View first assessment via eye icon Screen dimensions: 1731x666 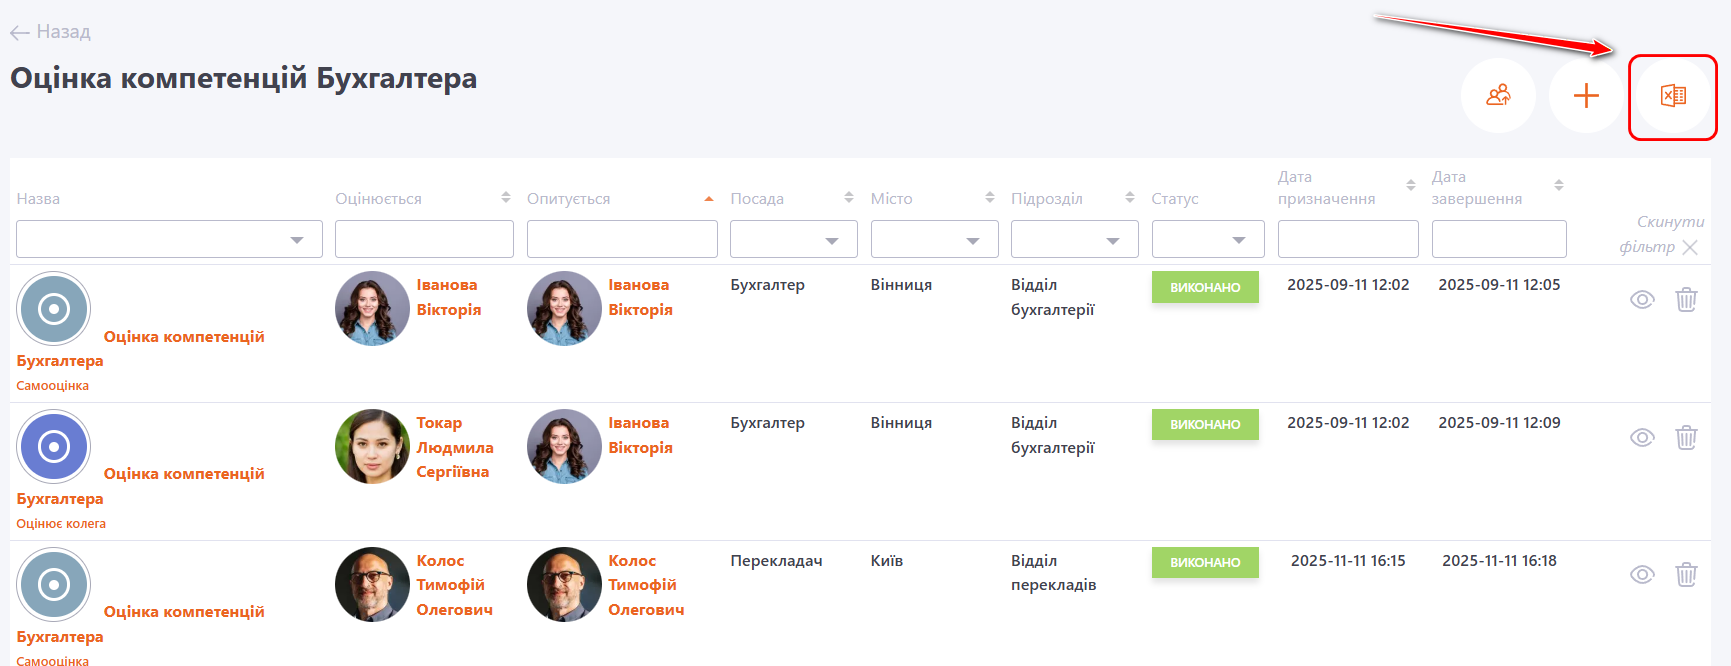pos(1642,300)
